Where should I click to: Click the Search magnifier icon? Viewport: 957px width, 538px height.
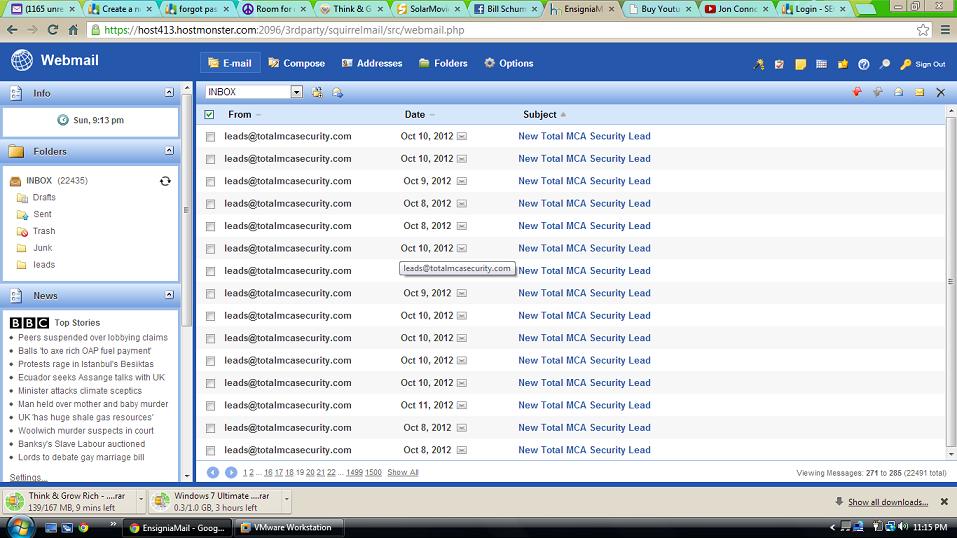click(x=884, y=64)
